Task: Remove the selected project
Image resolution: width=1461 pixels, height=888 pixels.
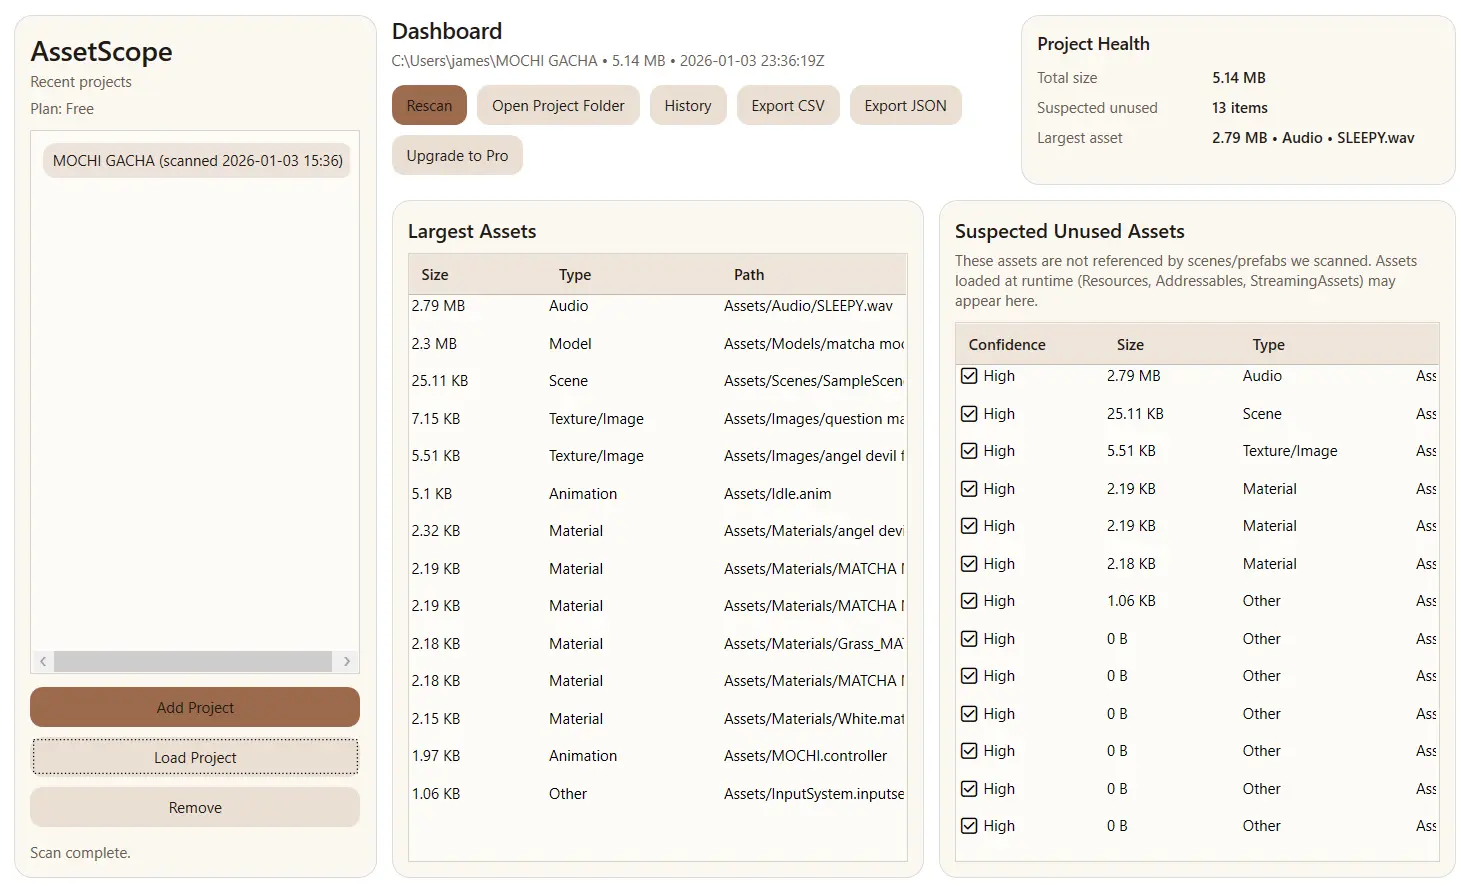Action: [x=195, y=807]
